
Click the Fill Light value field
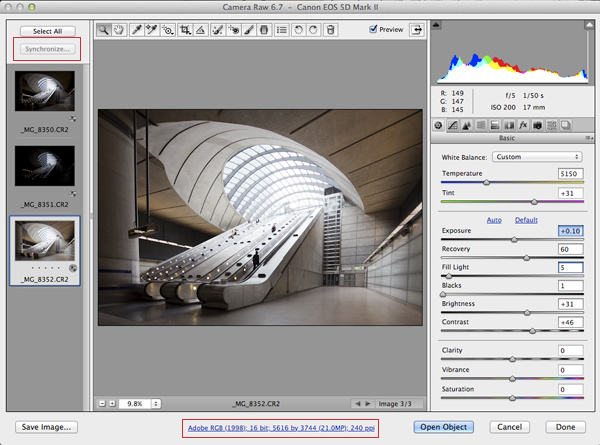coord(571,267)
